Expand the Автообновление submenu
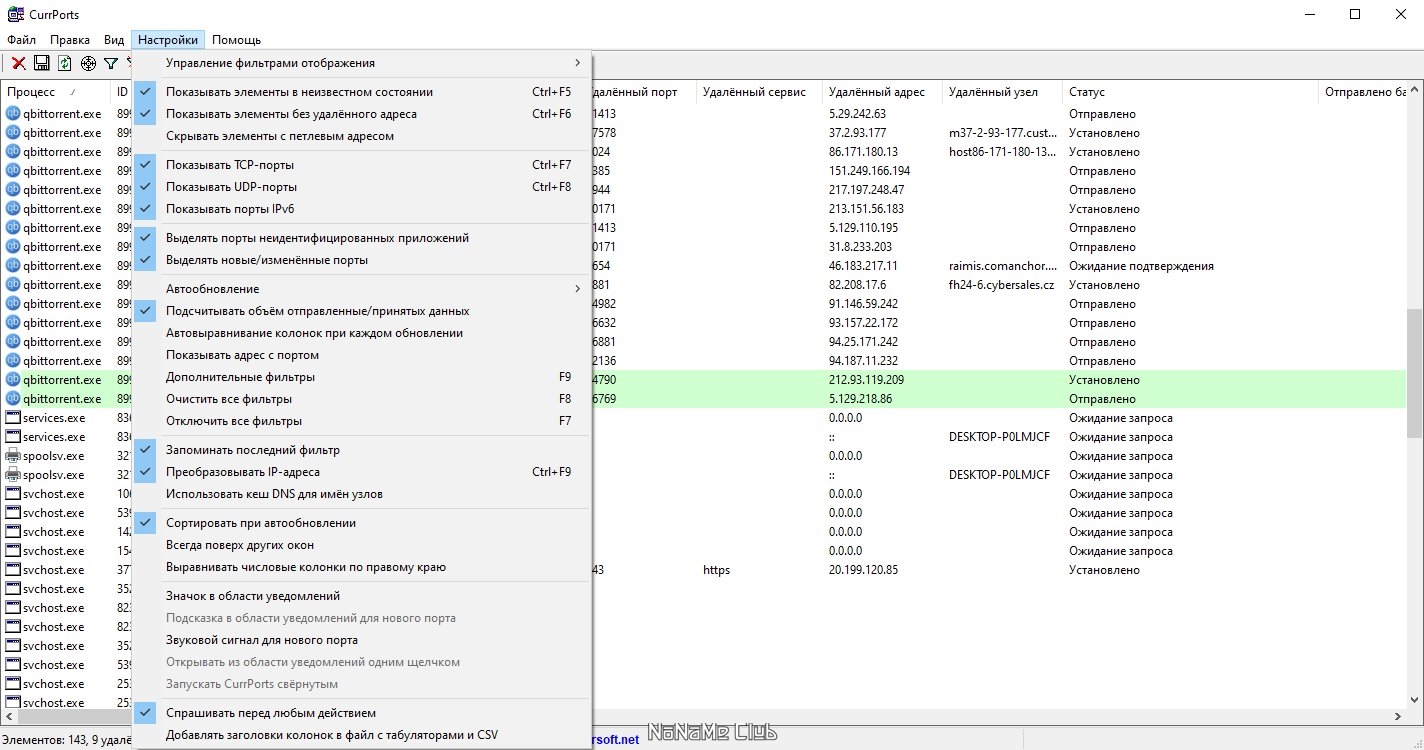The image size is (1424, 750). tap(362, 289)
